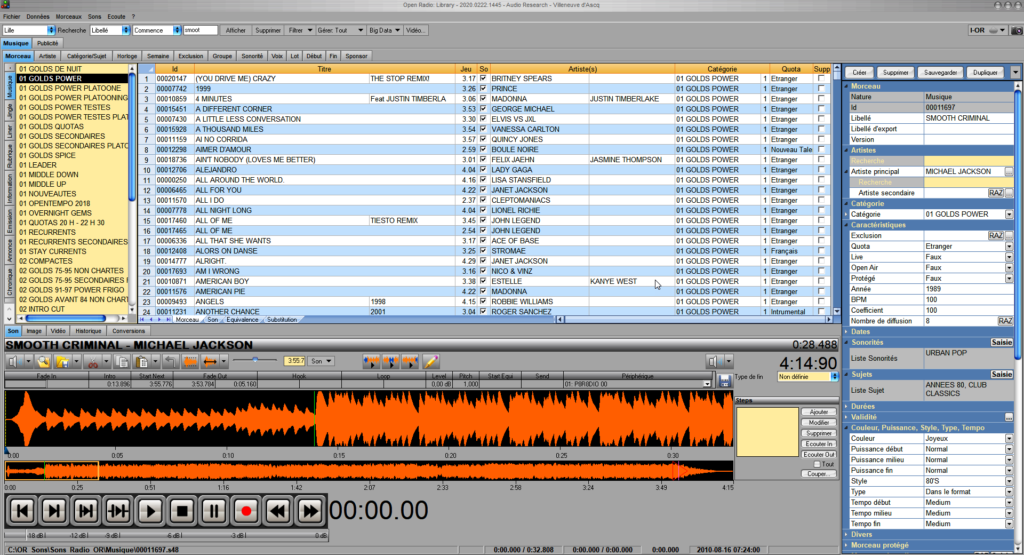Toggle the 'Tout' checkbox in Steps

[x=817, y=464]
